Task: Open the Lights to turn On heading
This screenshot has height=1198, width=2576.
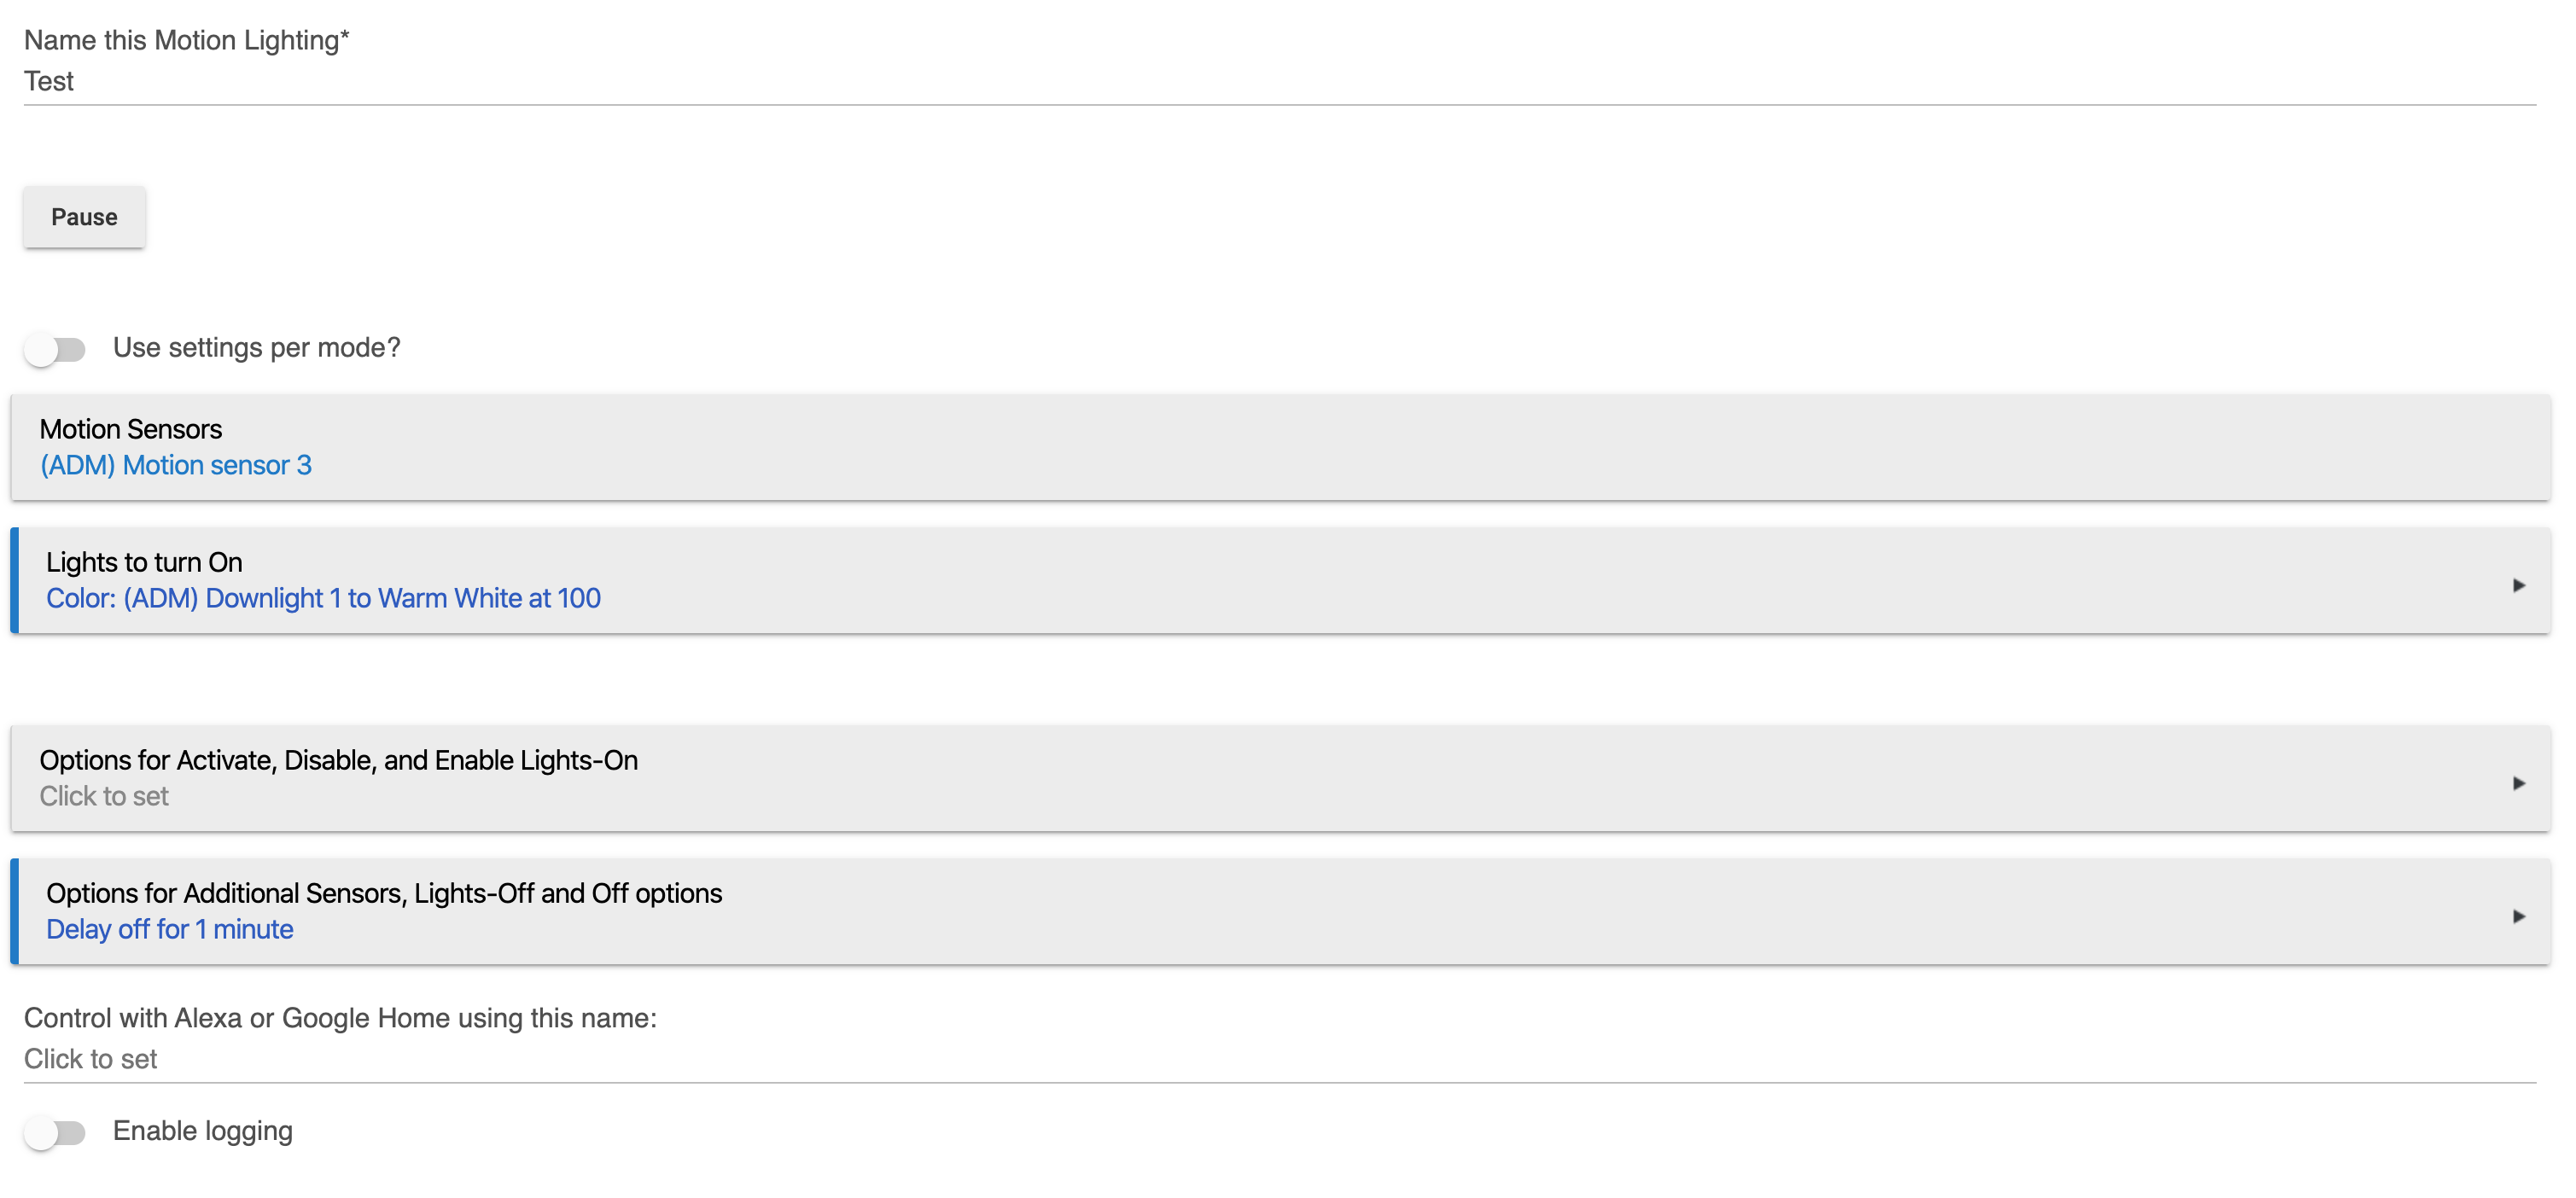Action: pos(144,562)
